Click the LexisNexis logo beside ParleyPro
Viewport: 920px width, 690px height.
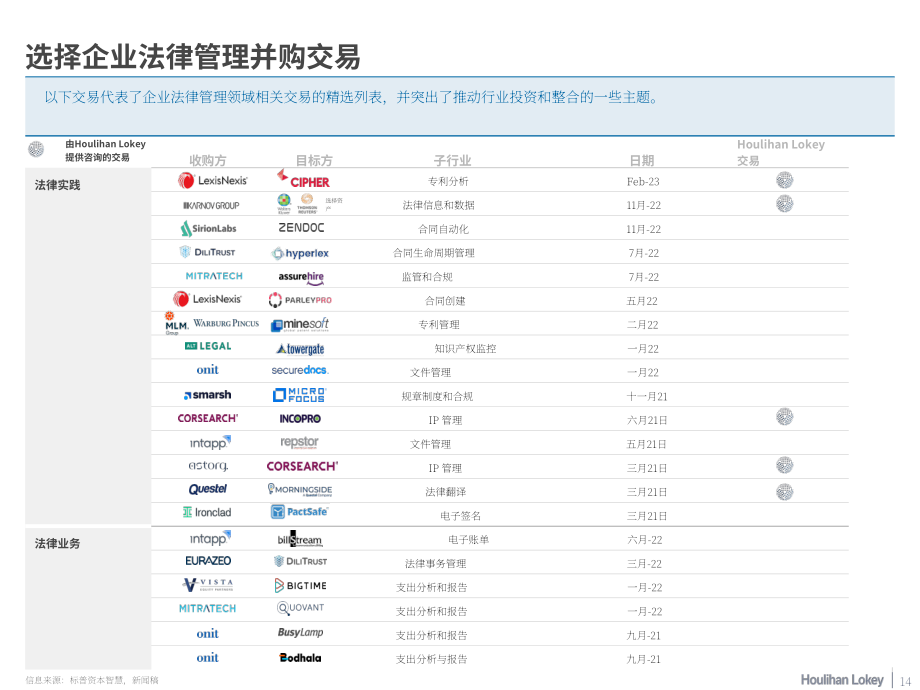(x=207, y=299)
